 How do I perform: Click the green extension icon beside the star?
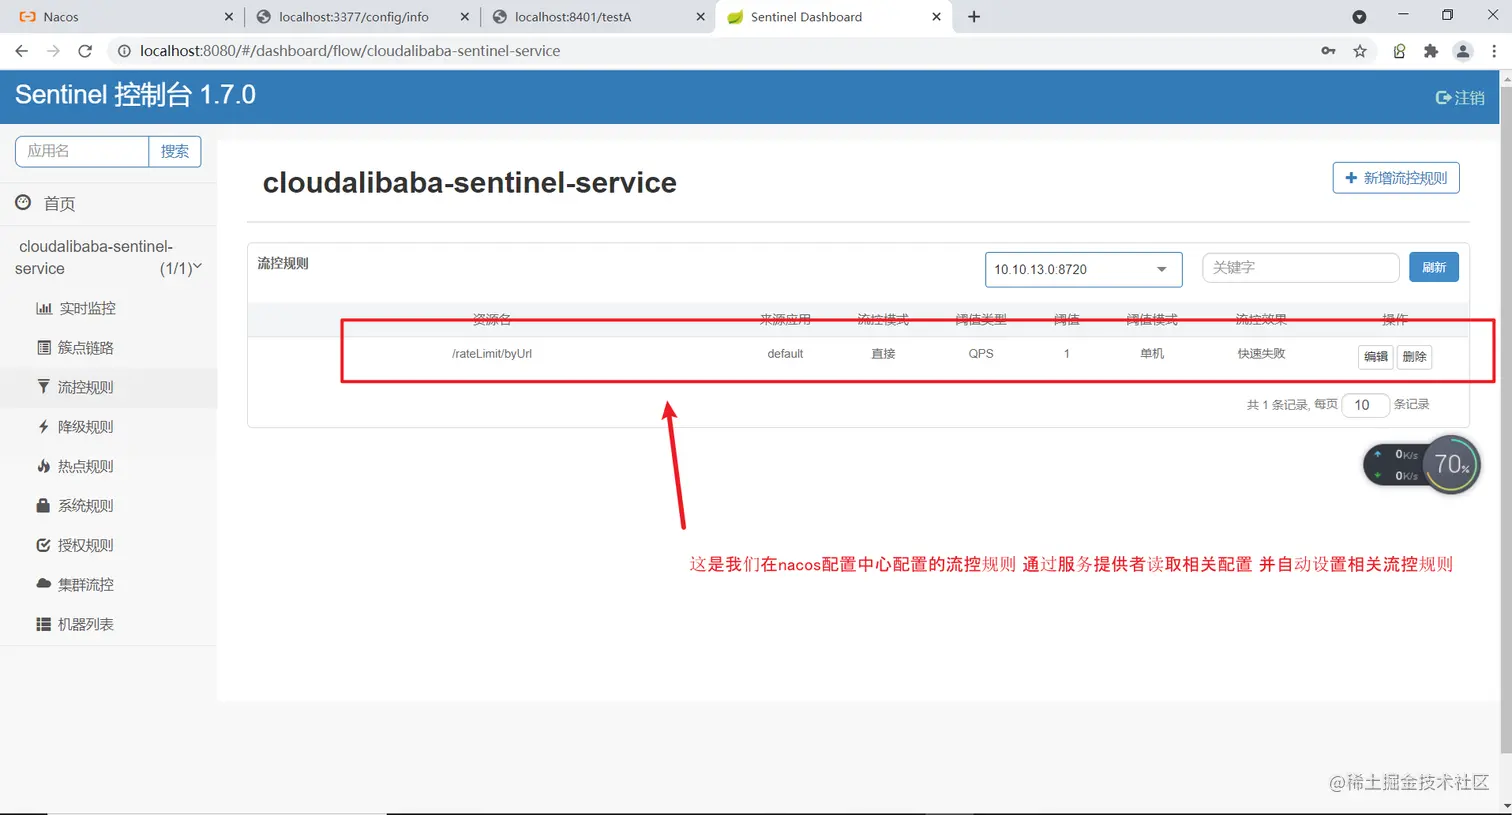1399,51
